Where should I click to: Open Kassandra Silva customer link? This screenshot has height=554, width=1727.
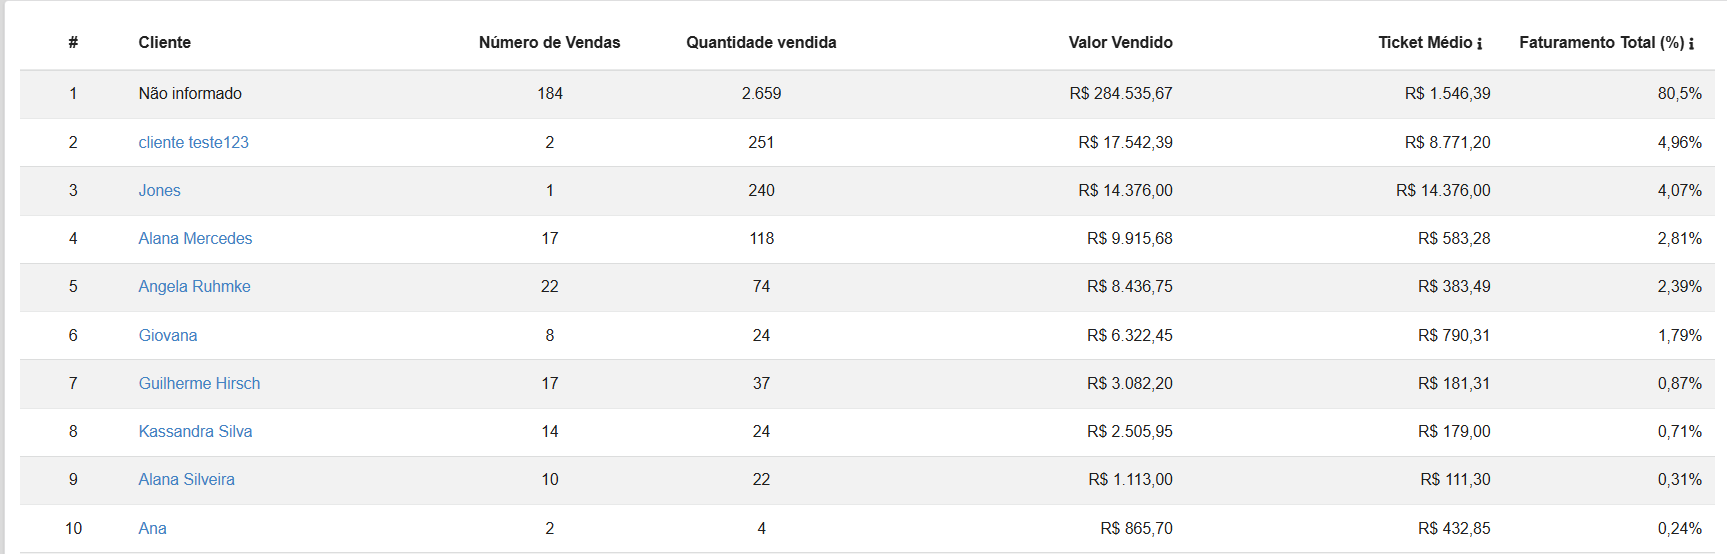click(x=195, y=431)
